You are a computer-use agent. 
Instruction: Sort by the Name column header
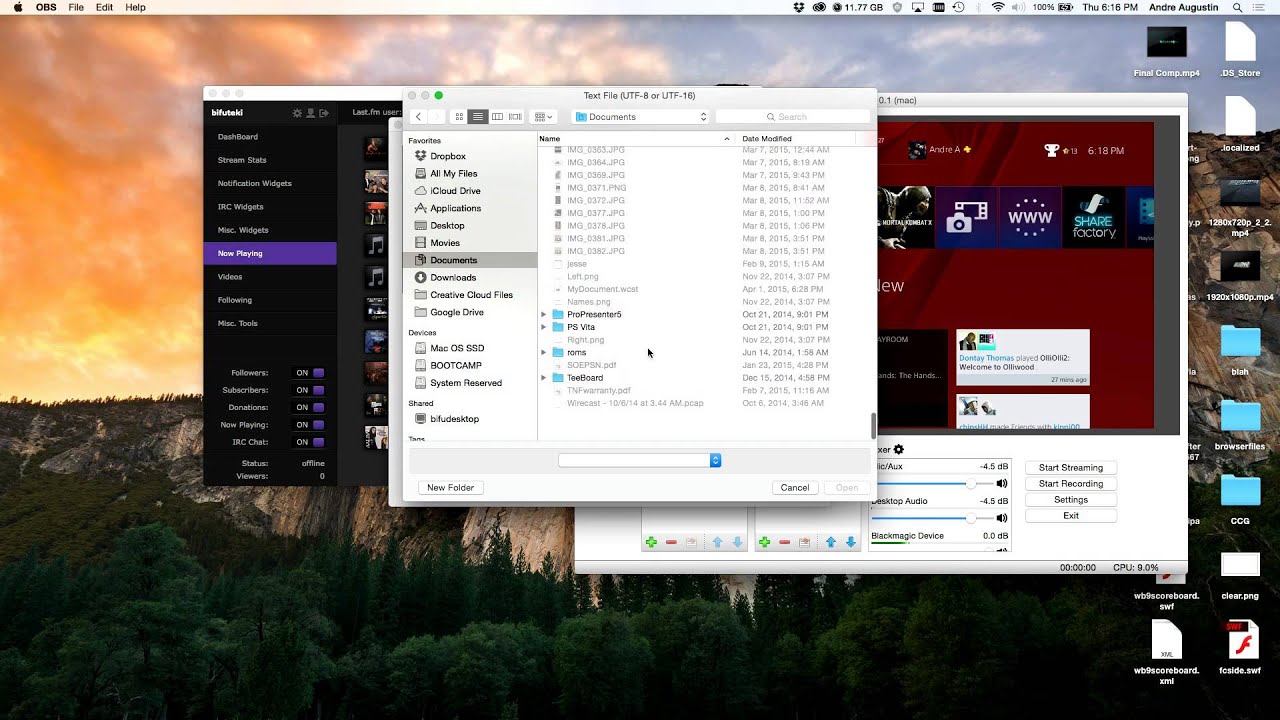click(x=635, y=139)
